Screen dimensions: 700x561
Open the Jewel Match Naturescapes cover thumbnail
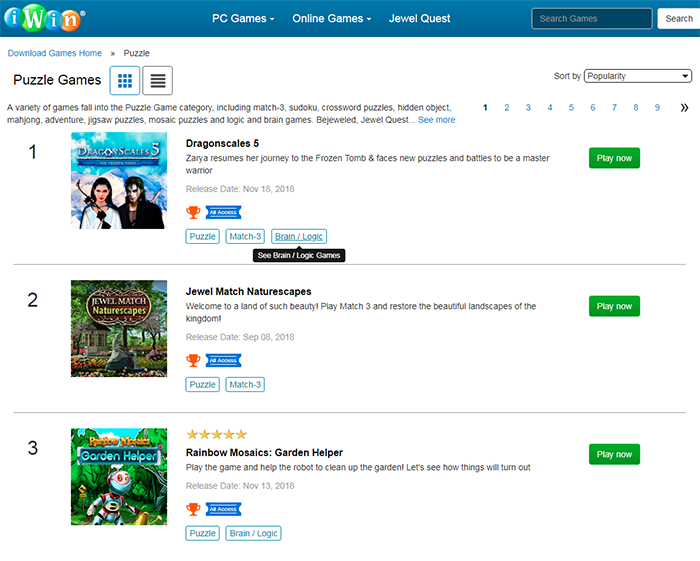click(119, 328)
